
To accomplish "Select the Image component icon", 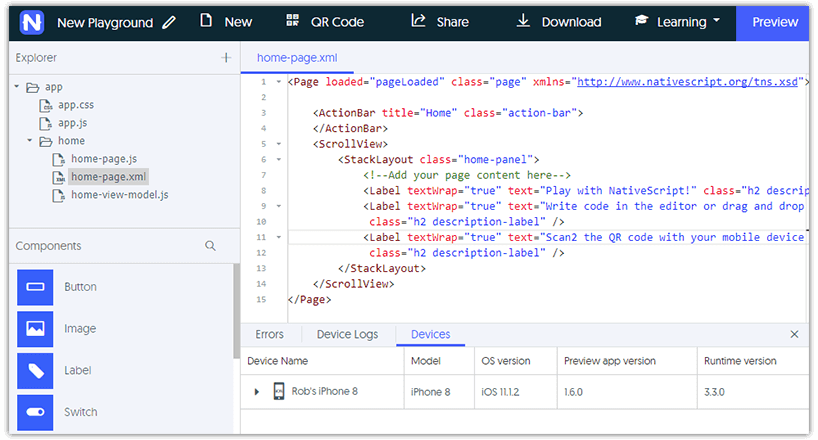I will pos(35,329).
